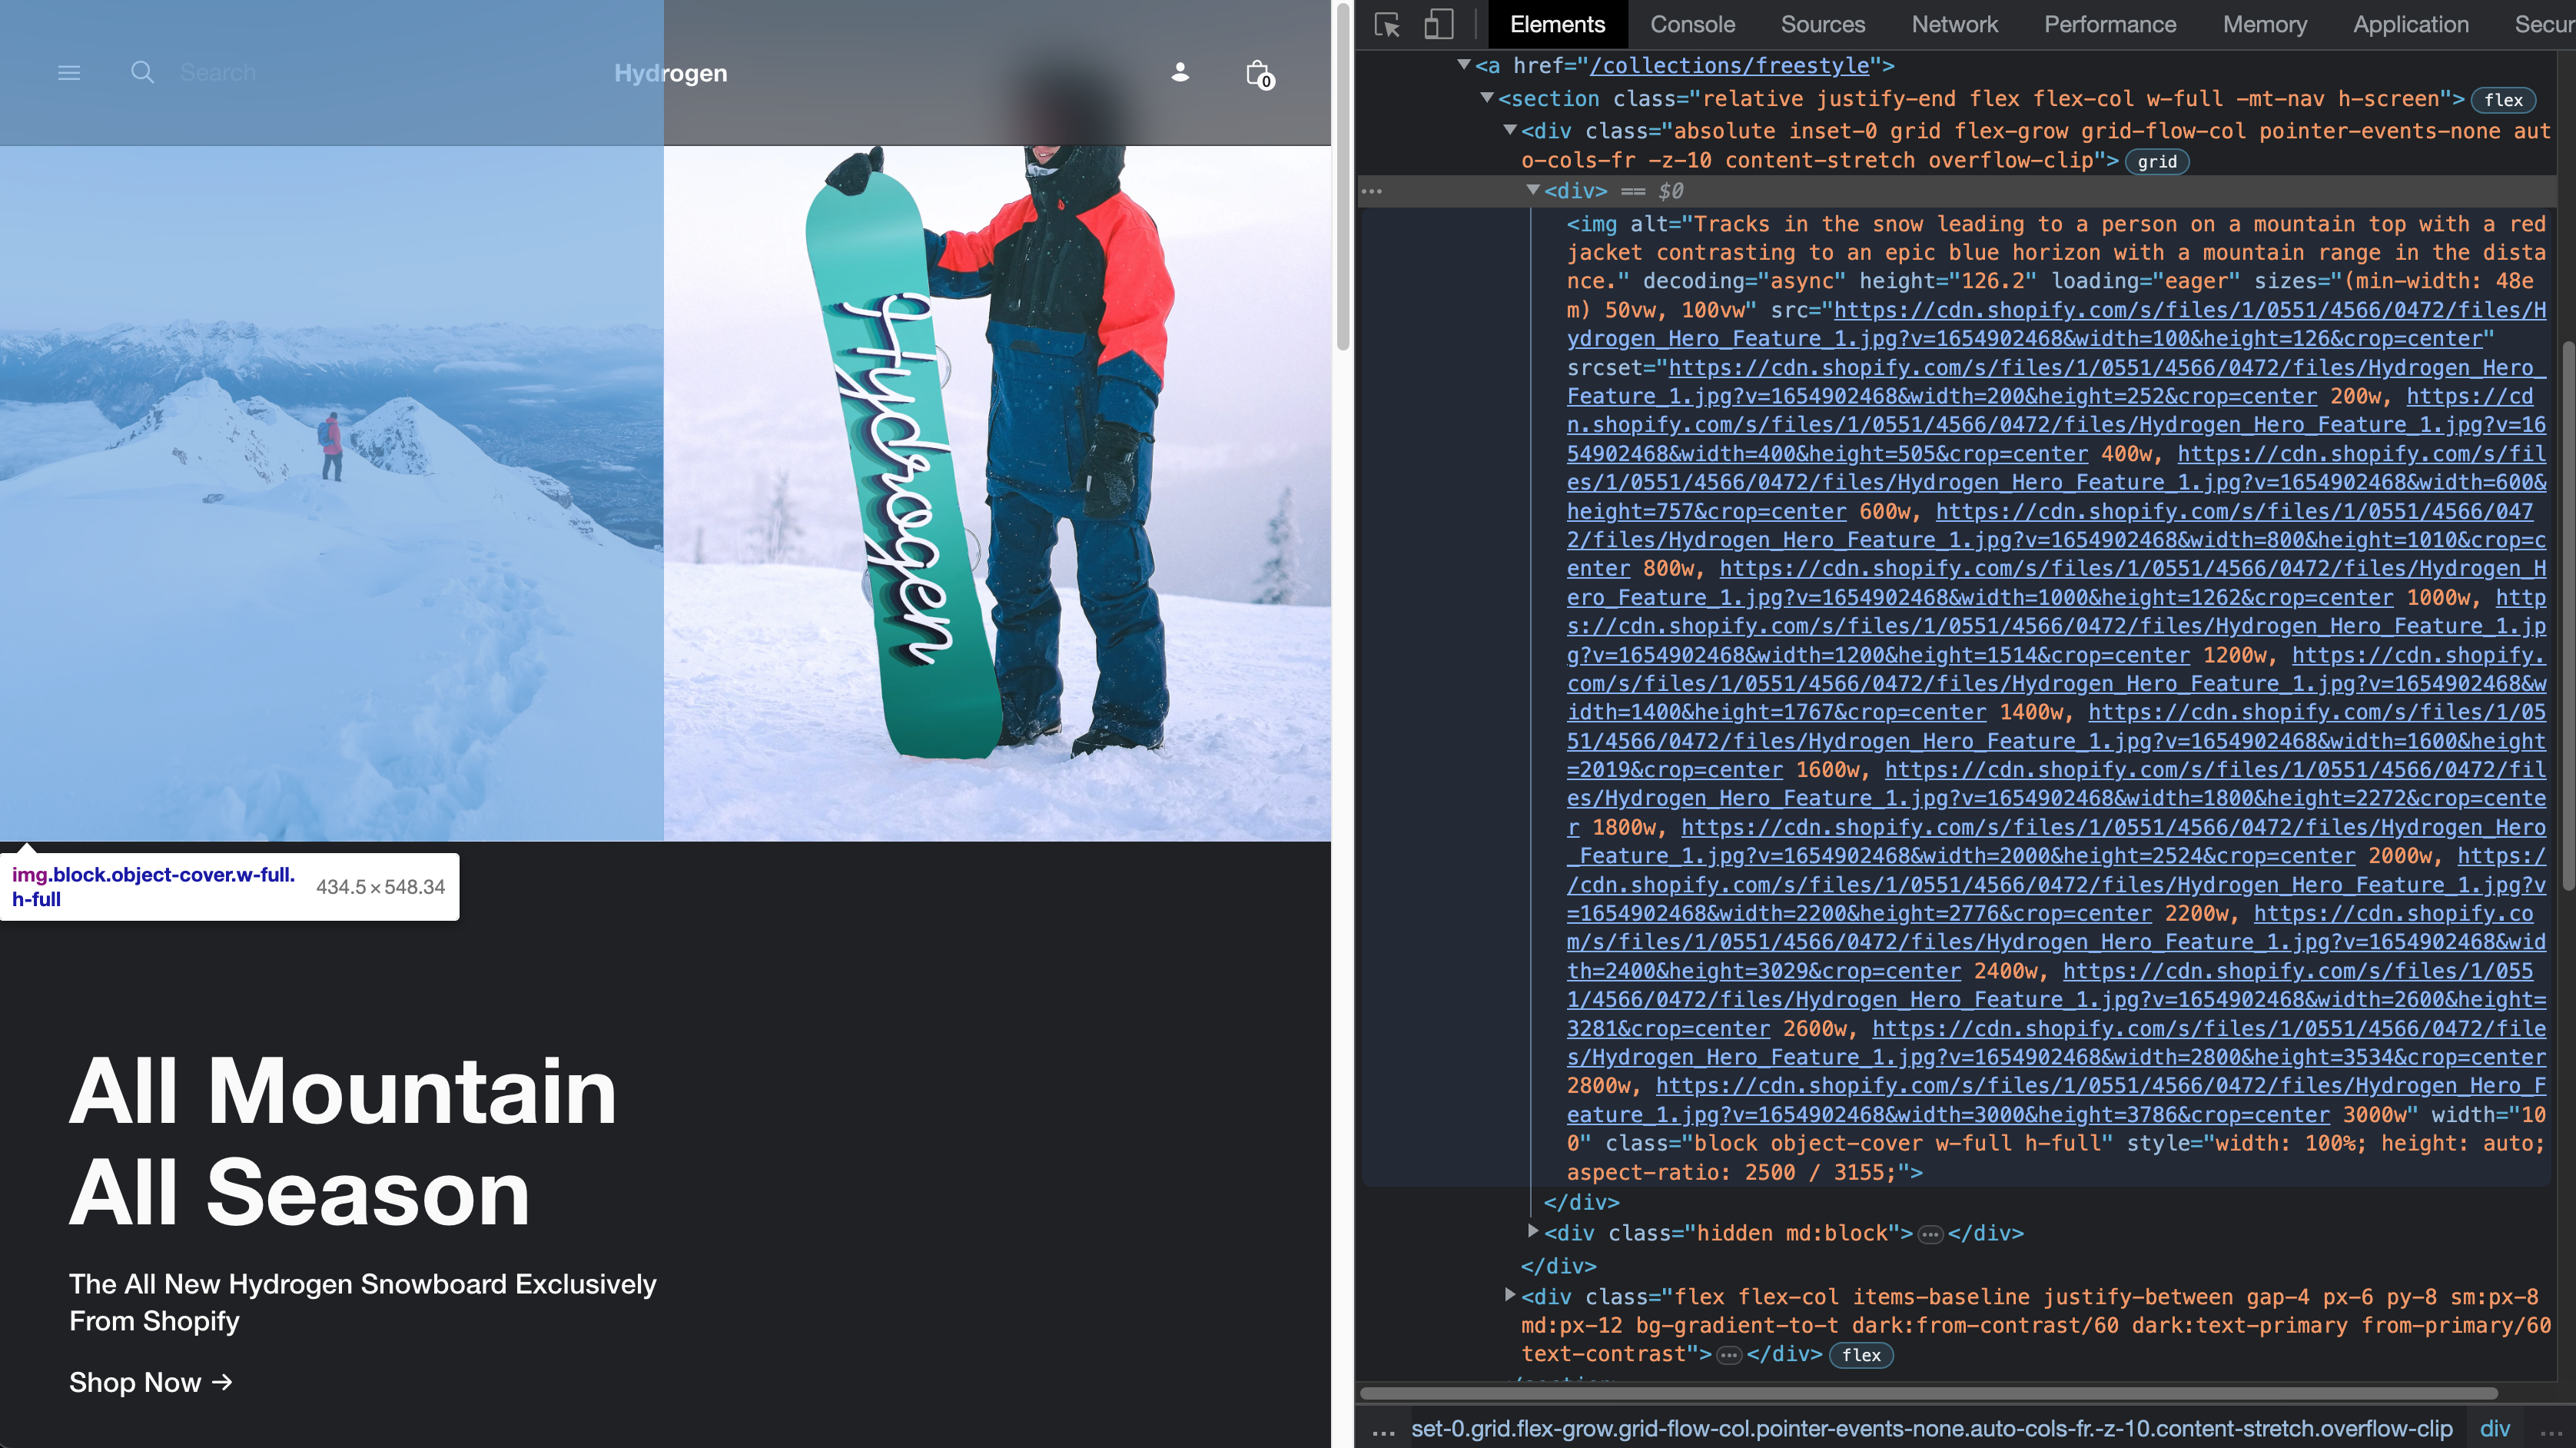Open the hamburger menu icon
Viewport: 2576px width, 1448px height.
coord(69,73)
